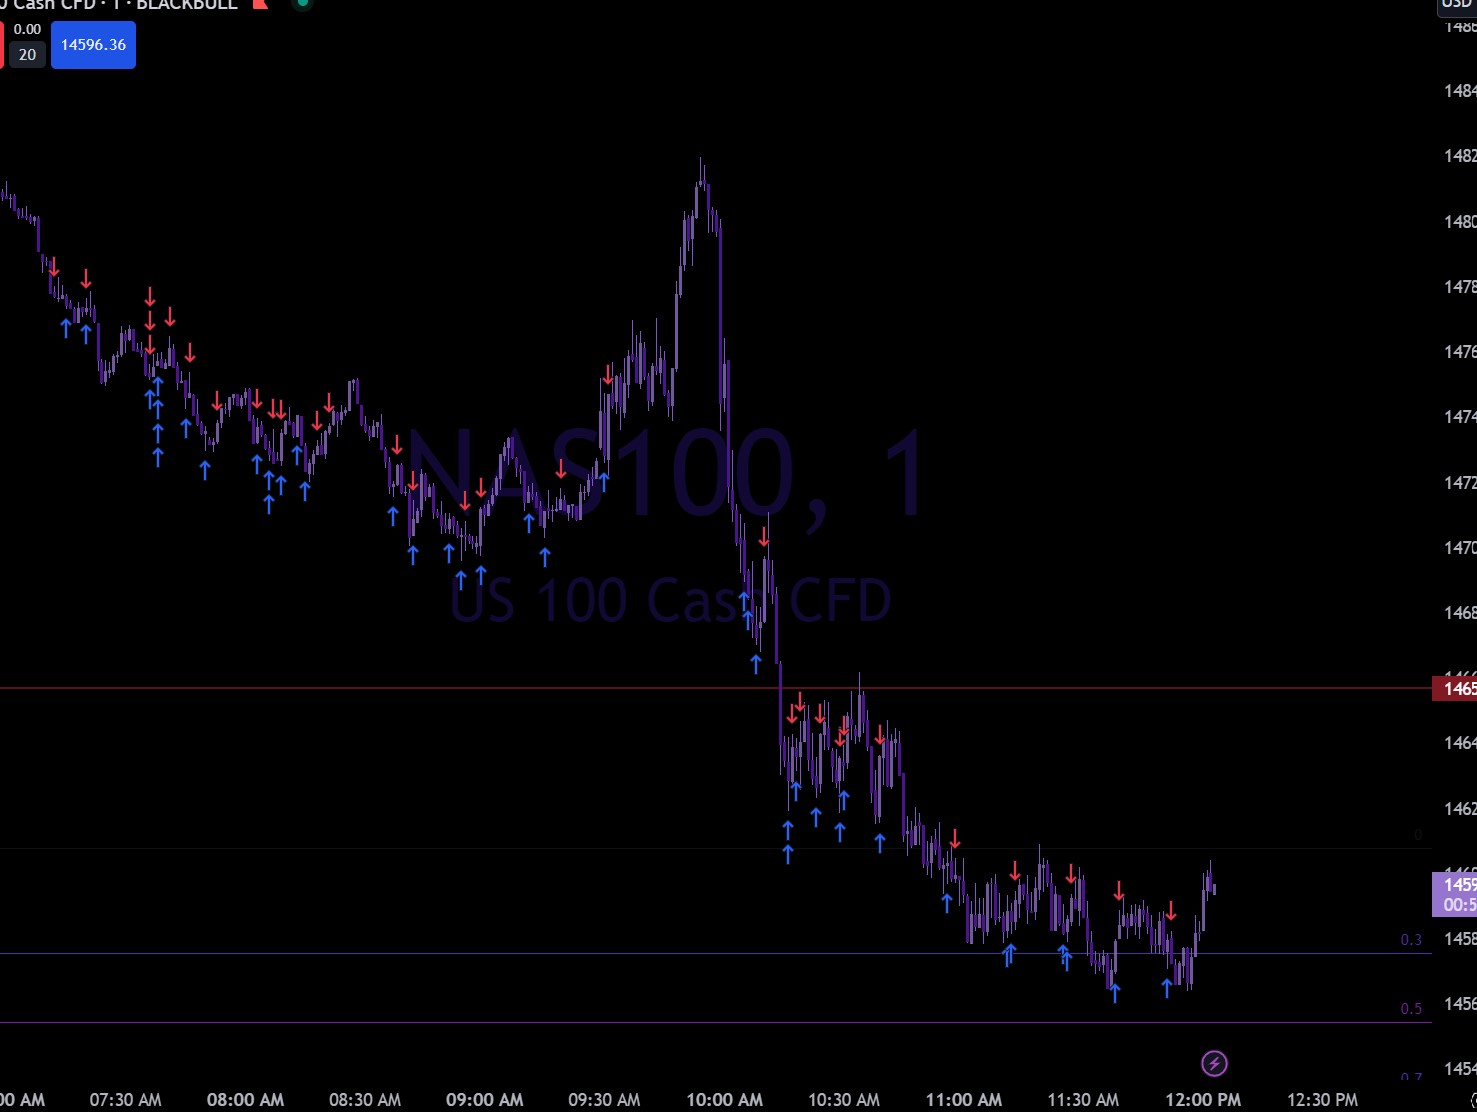Click the 0.3 Fibonacci level label
Image resolution: width=1477 pixels, height=1112 pixels.
(x=1411, y=940)
